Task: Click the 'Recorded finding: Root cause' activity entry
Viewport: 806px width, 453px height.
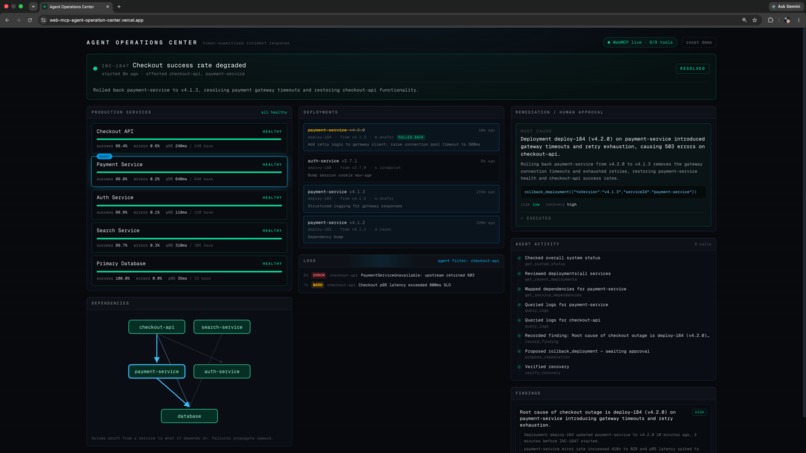Action: pyautogui.click(x=617, y=335)
